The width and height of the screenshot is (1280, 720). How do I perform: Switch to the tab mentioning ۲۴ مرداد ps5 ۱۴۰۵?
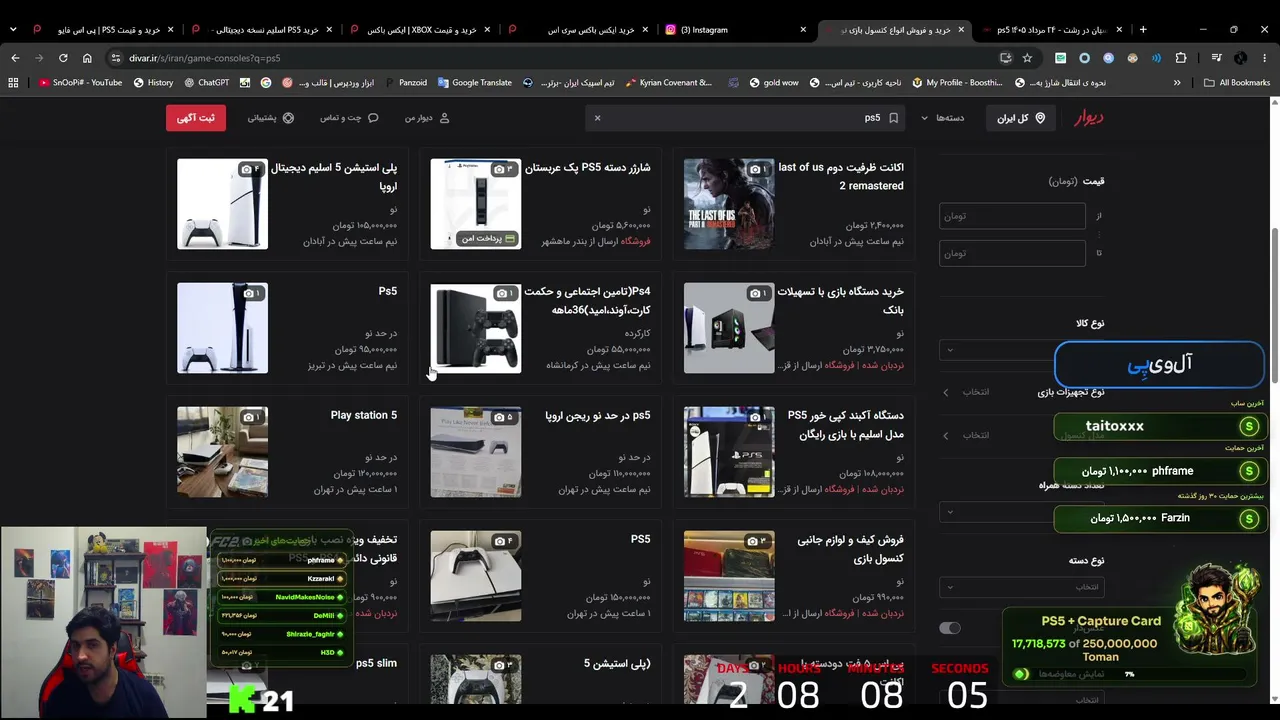(1052, 30)
